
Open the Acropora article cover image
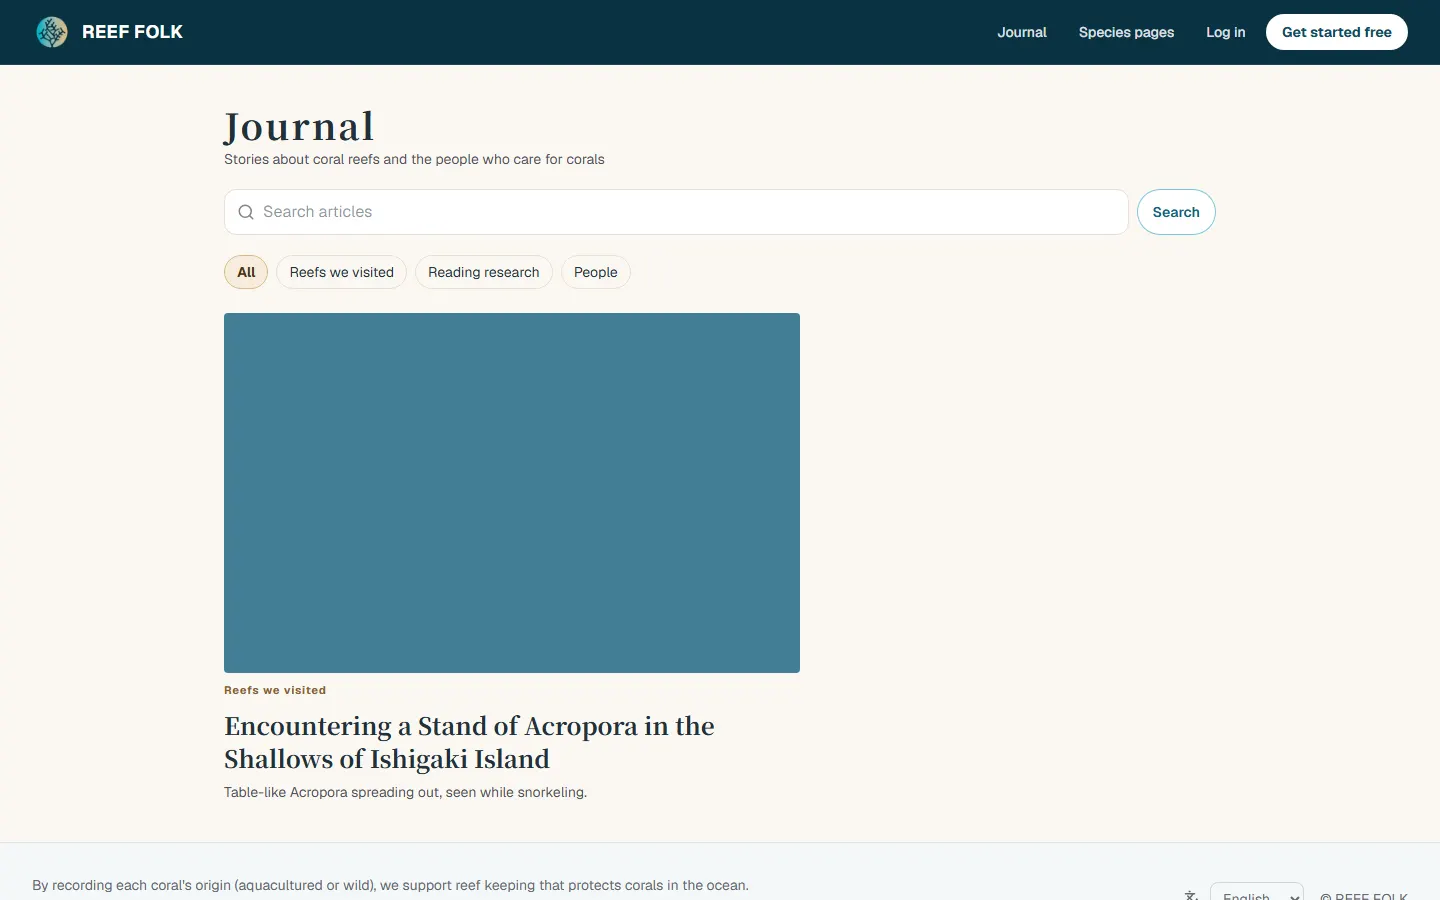(x=512, y=493)
